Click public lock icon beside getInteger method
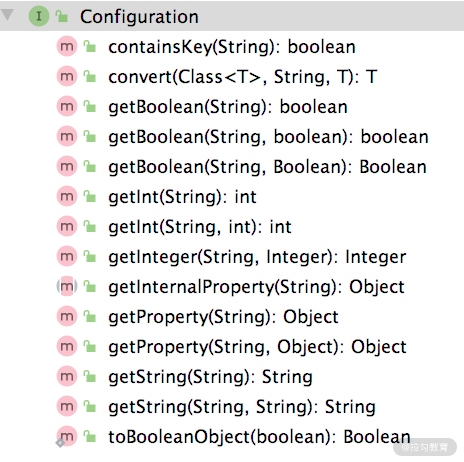464x462 pixels. pyautogui.click(x=90, y=256)
